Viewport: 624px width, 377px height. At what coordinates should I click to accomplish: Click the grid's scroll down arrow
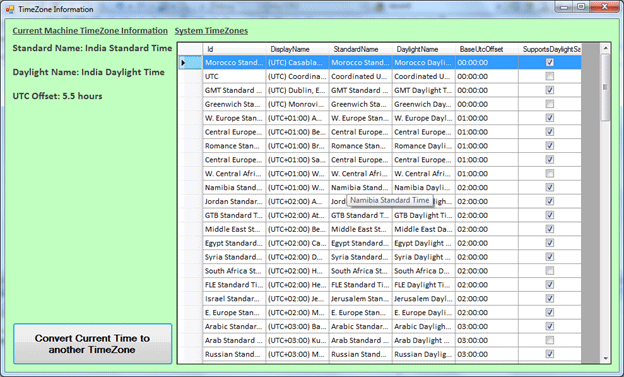click(605, 358)
